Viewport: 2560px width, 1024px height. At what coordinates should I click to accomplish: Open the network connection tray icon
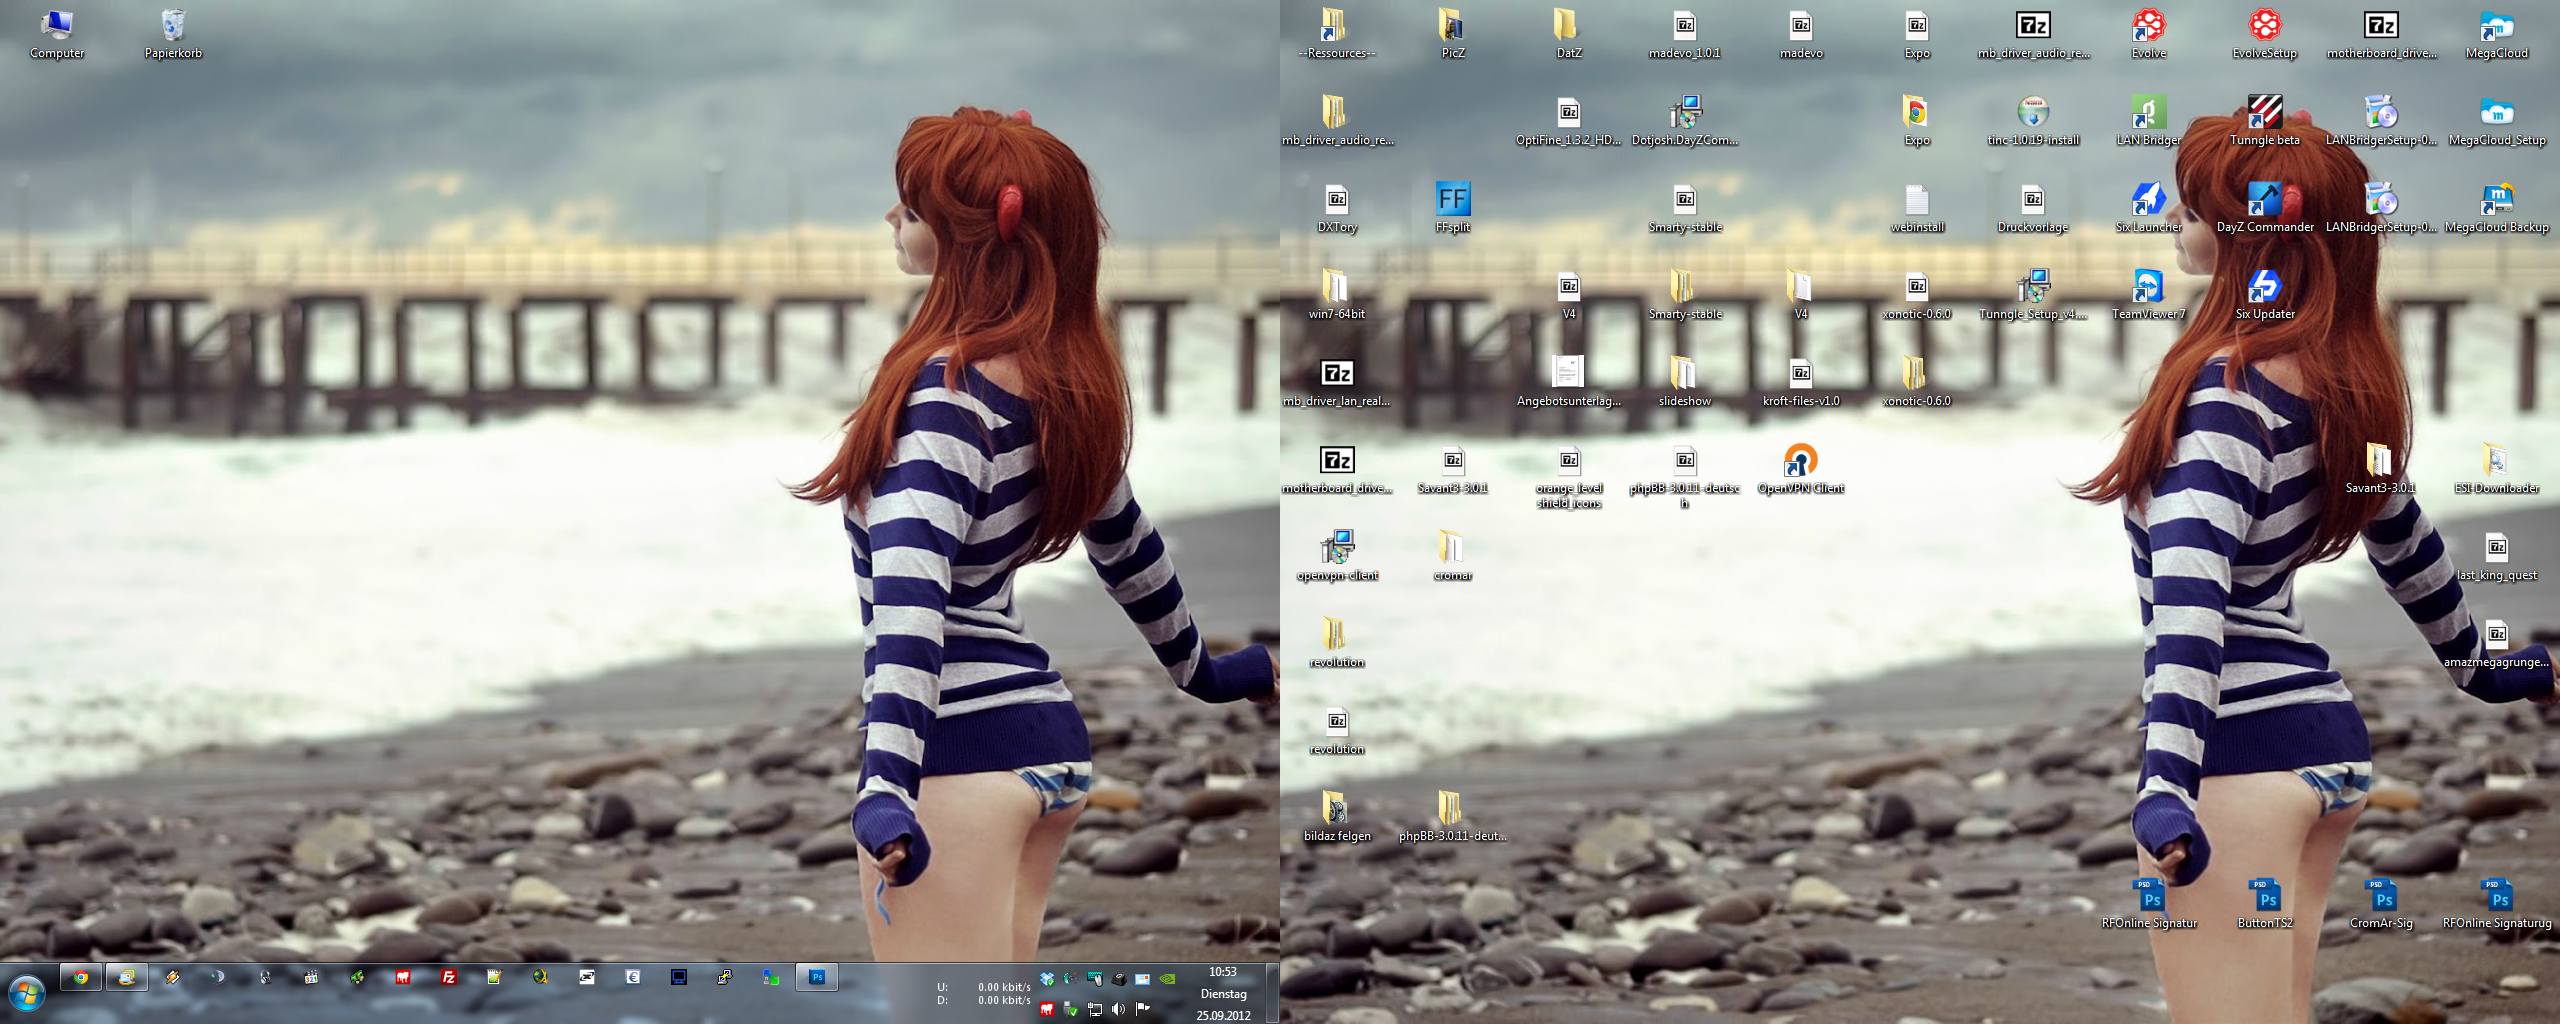click(1094, 1009)
